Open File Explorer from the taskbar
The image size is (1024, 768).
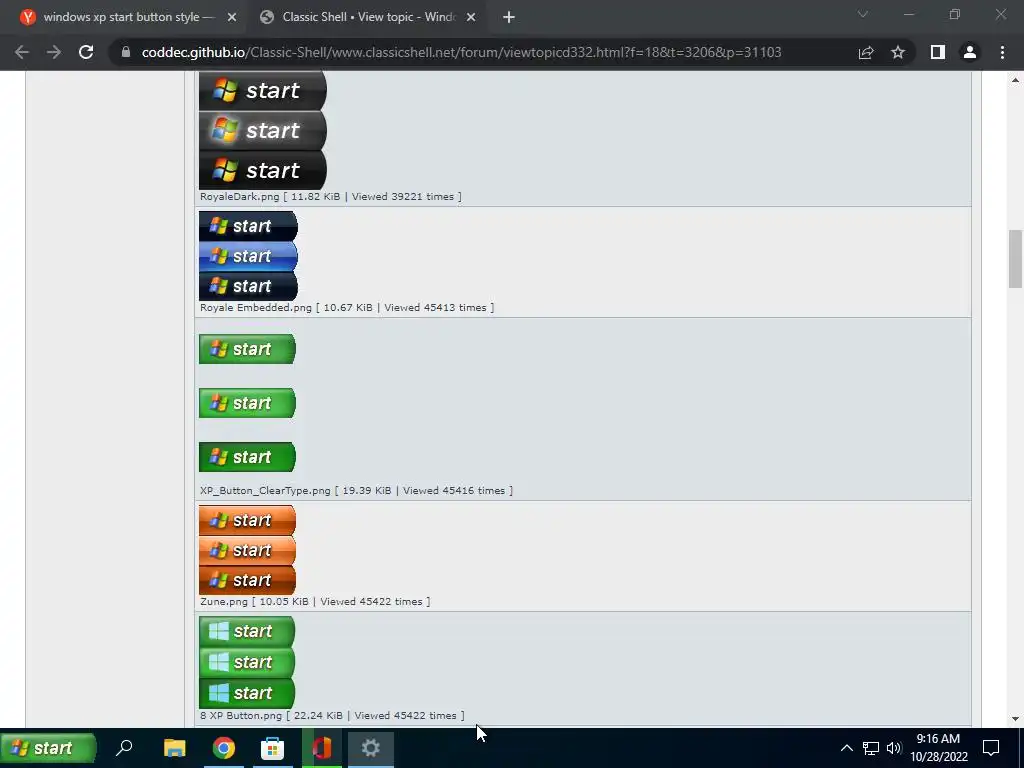pyautogui.click(x=174, y=748)
